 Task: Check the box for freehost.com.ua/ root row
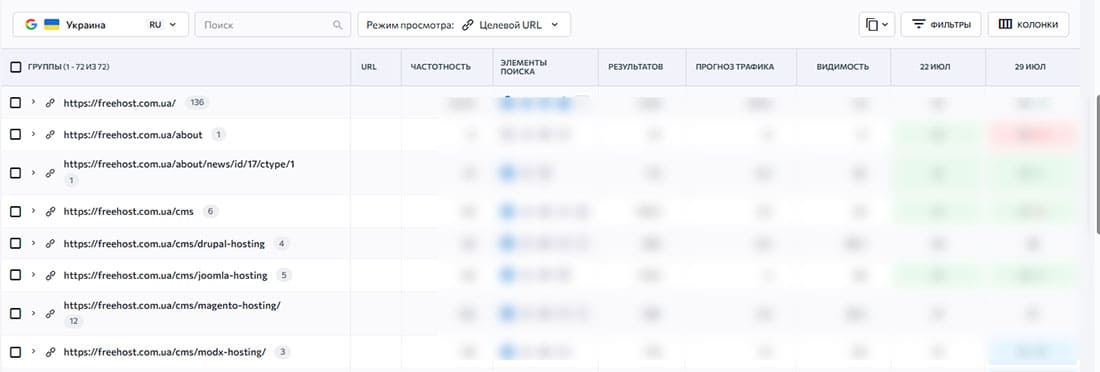(15, 102)
